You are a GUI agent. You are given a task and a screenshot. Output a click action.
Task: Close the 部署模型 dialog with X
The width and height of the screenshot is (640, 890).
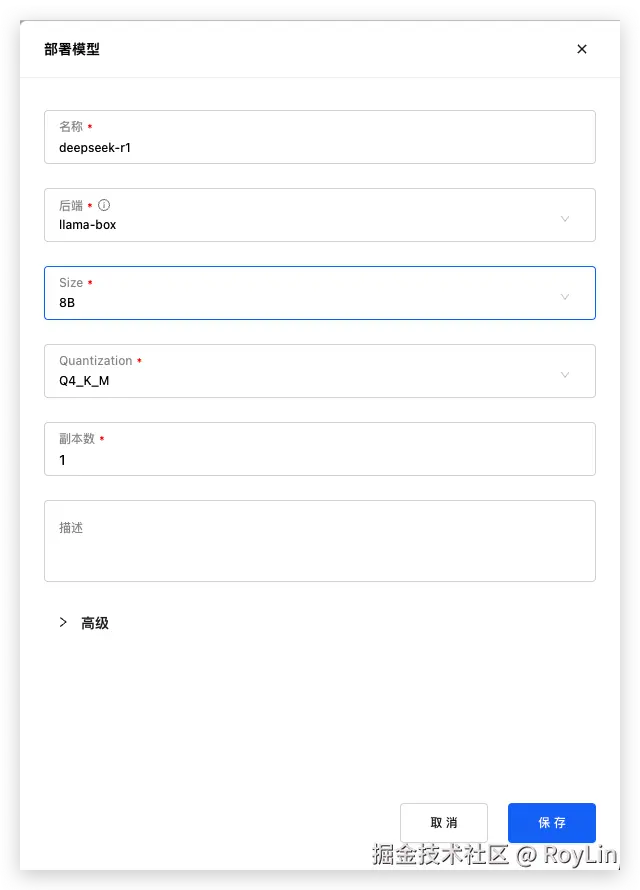[582, 49]
